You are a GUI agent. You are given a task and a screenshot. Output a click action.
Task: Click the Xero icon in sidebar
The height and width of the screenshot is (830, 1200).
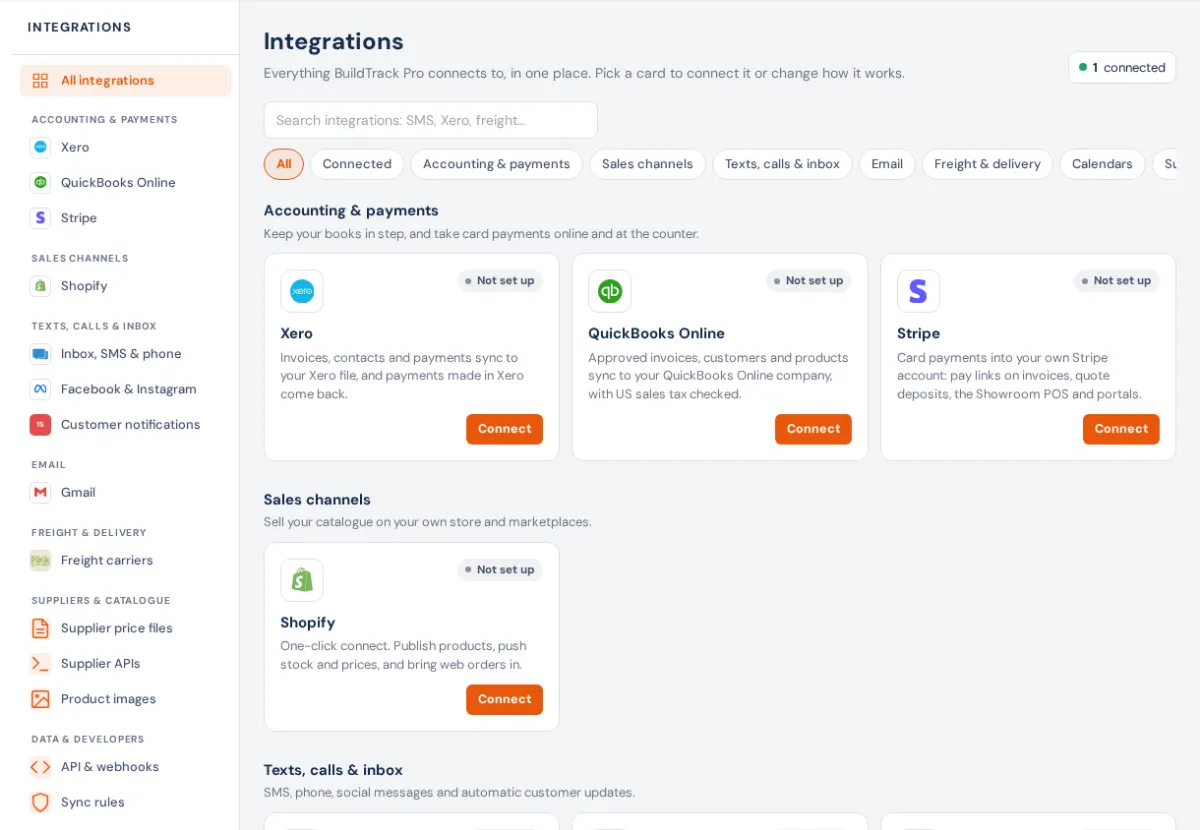click(x=40, y=147)
